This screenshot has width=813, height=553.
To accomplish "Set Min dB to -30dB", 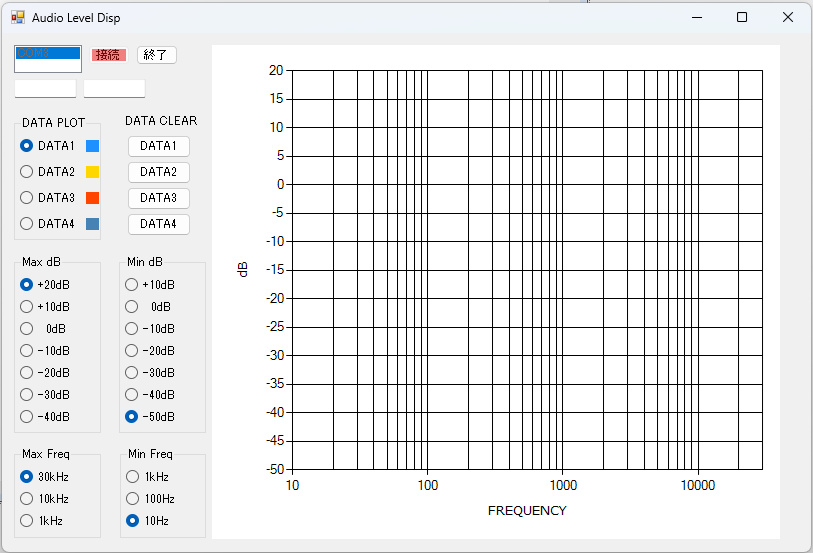I will (132, 373).
